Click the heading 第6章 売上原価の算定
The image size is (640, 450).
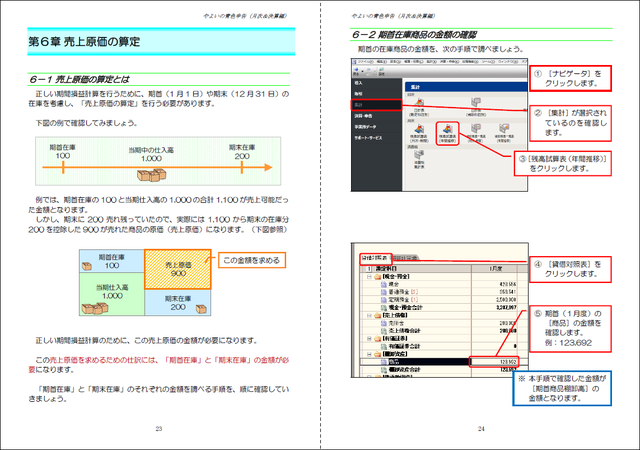point(84,42)
